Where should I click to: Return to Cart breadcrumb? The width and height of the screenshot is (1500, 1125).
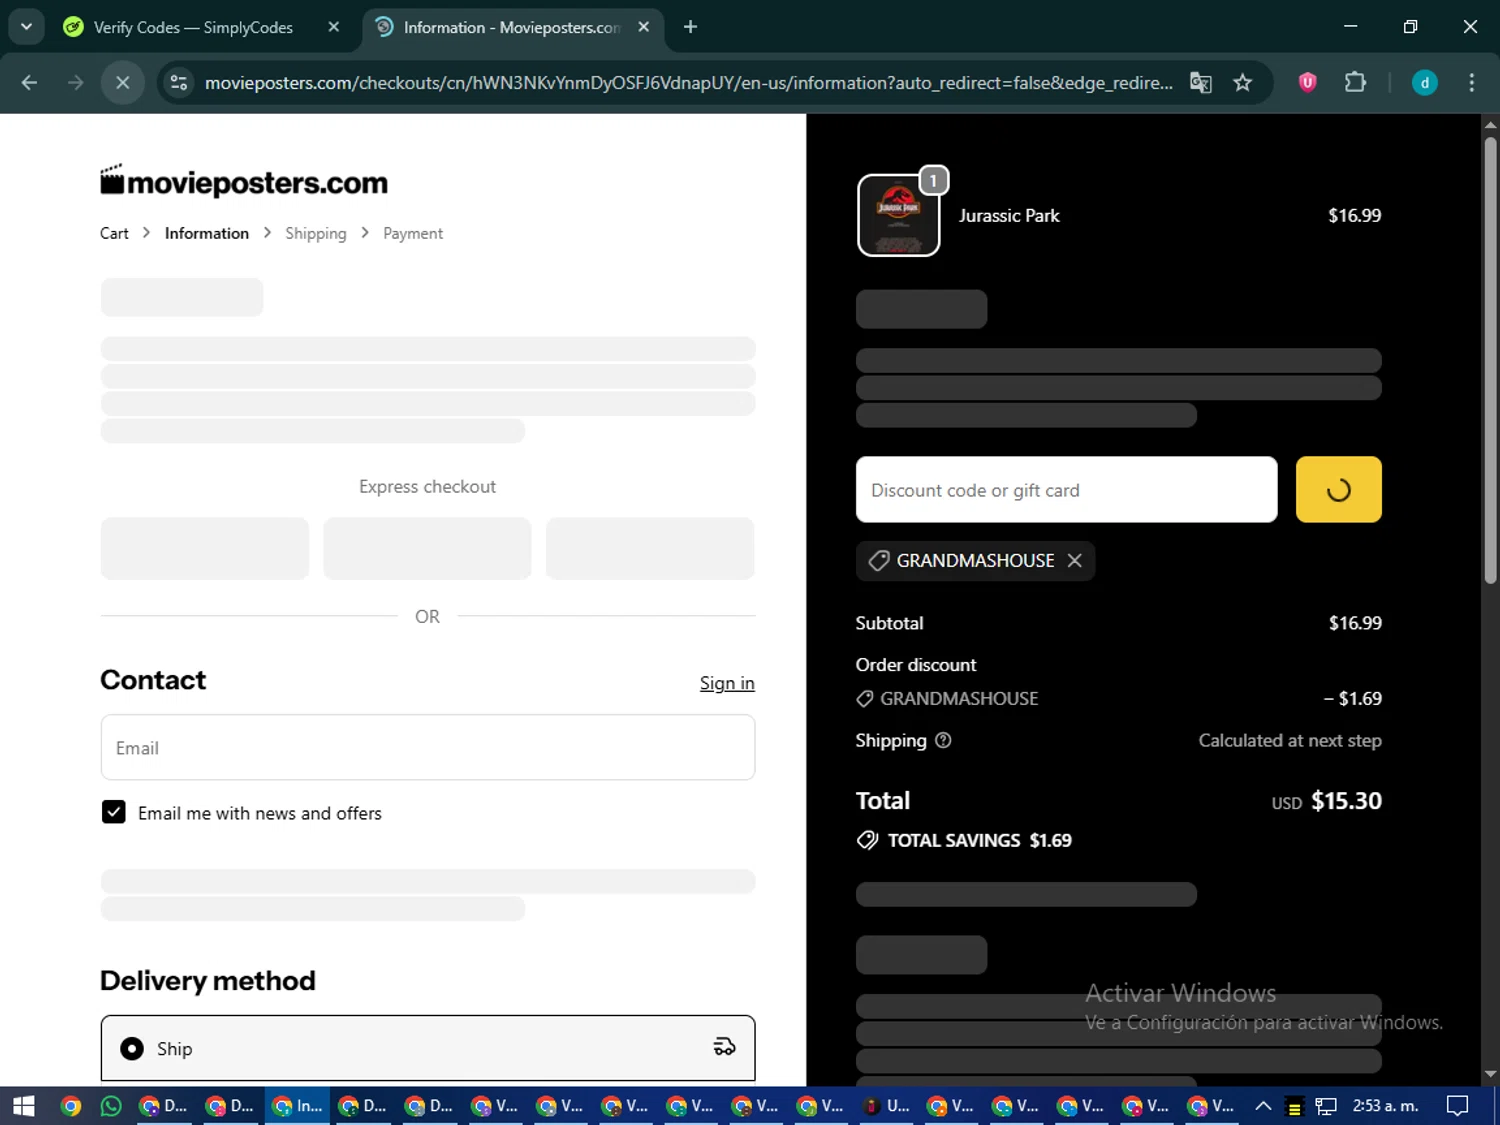click(x=114, y=233)
